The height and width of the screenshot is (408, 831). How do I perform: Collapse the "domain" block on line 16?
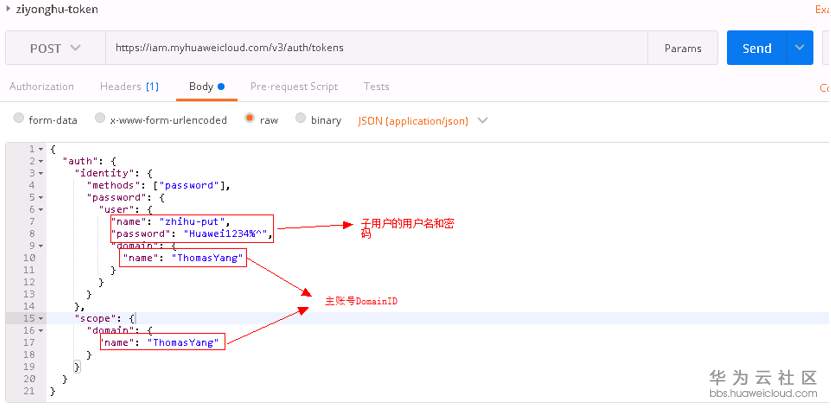41,331
